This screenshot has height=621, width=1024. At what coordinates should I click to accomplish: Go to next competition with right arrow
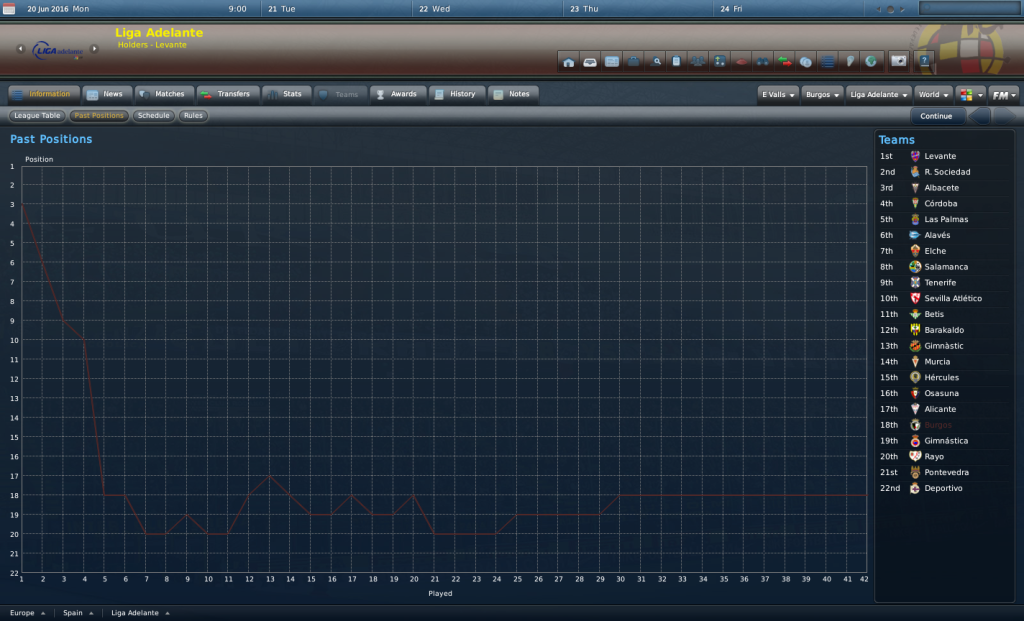(94, 48)
